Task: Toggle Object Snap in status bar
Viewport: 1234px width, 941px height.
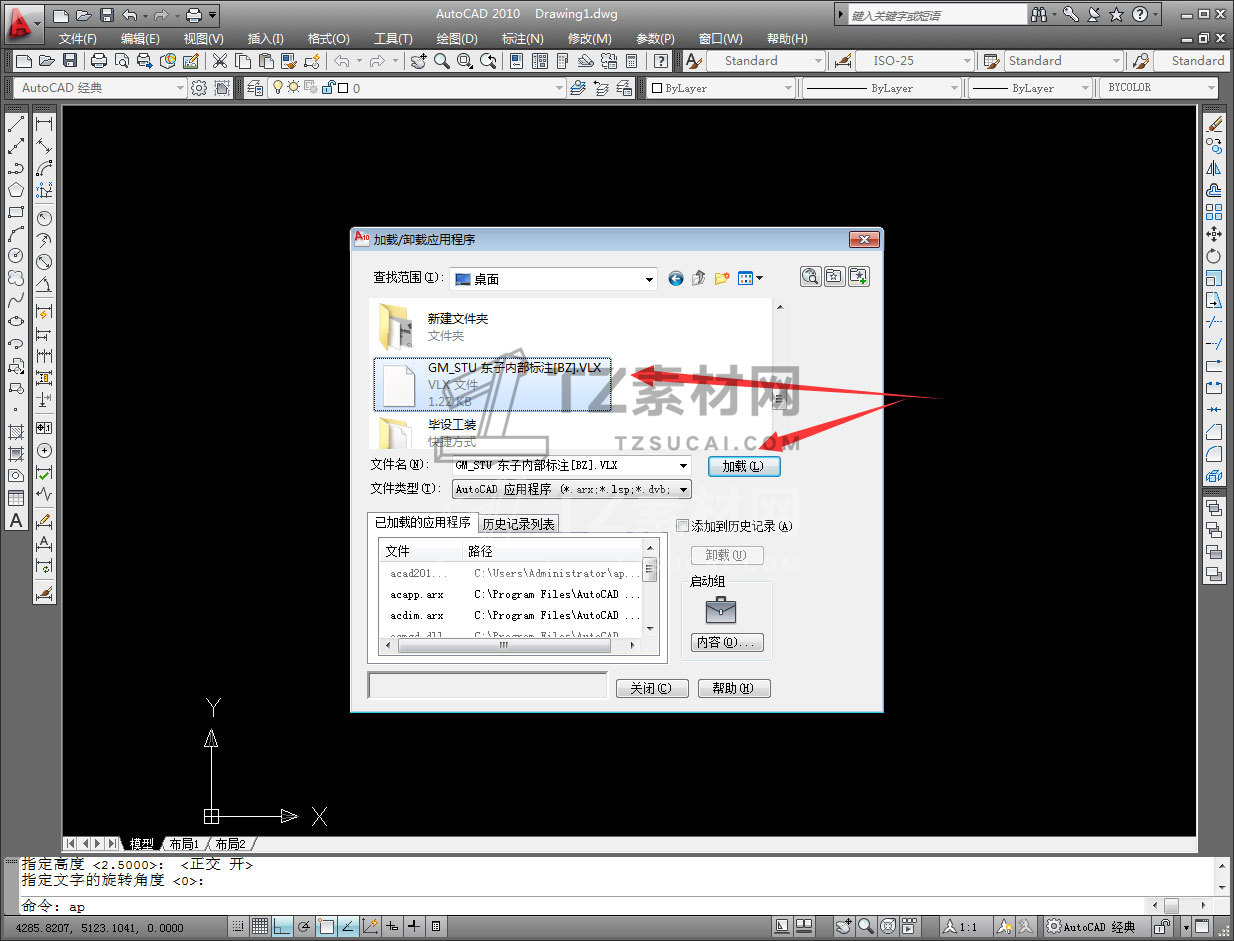Action: [326, 927]
